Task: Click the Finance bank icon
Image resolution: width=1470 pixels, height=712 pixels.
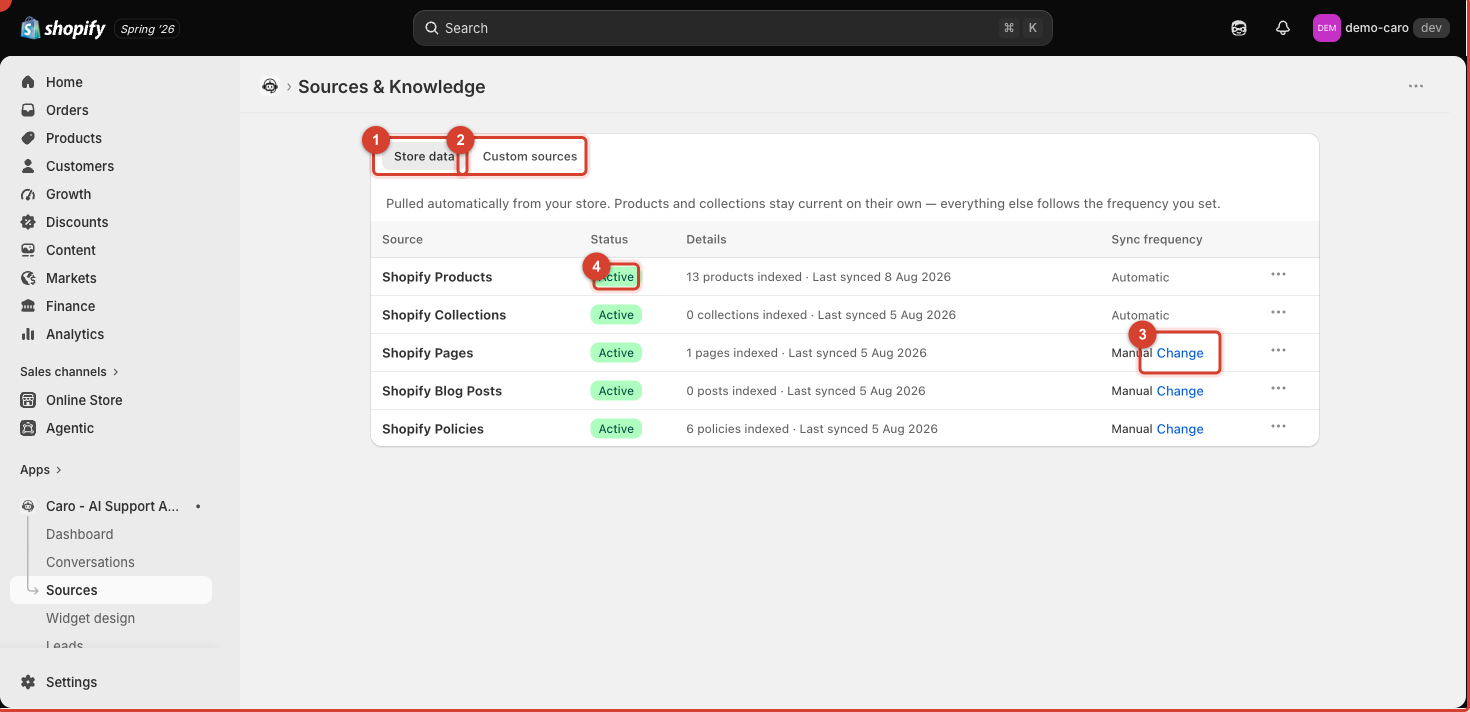Action: [28, 306]
